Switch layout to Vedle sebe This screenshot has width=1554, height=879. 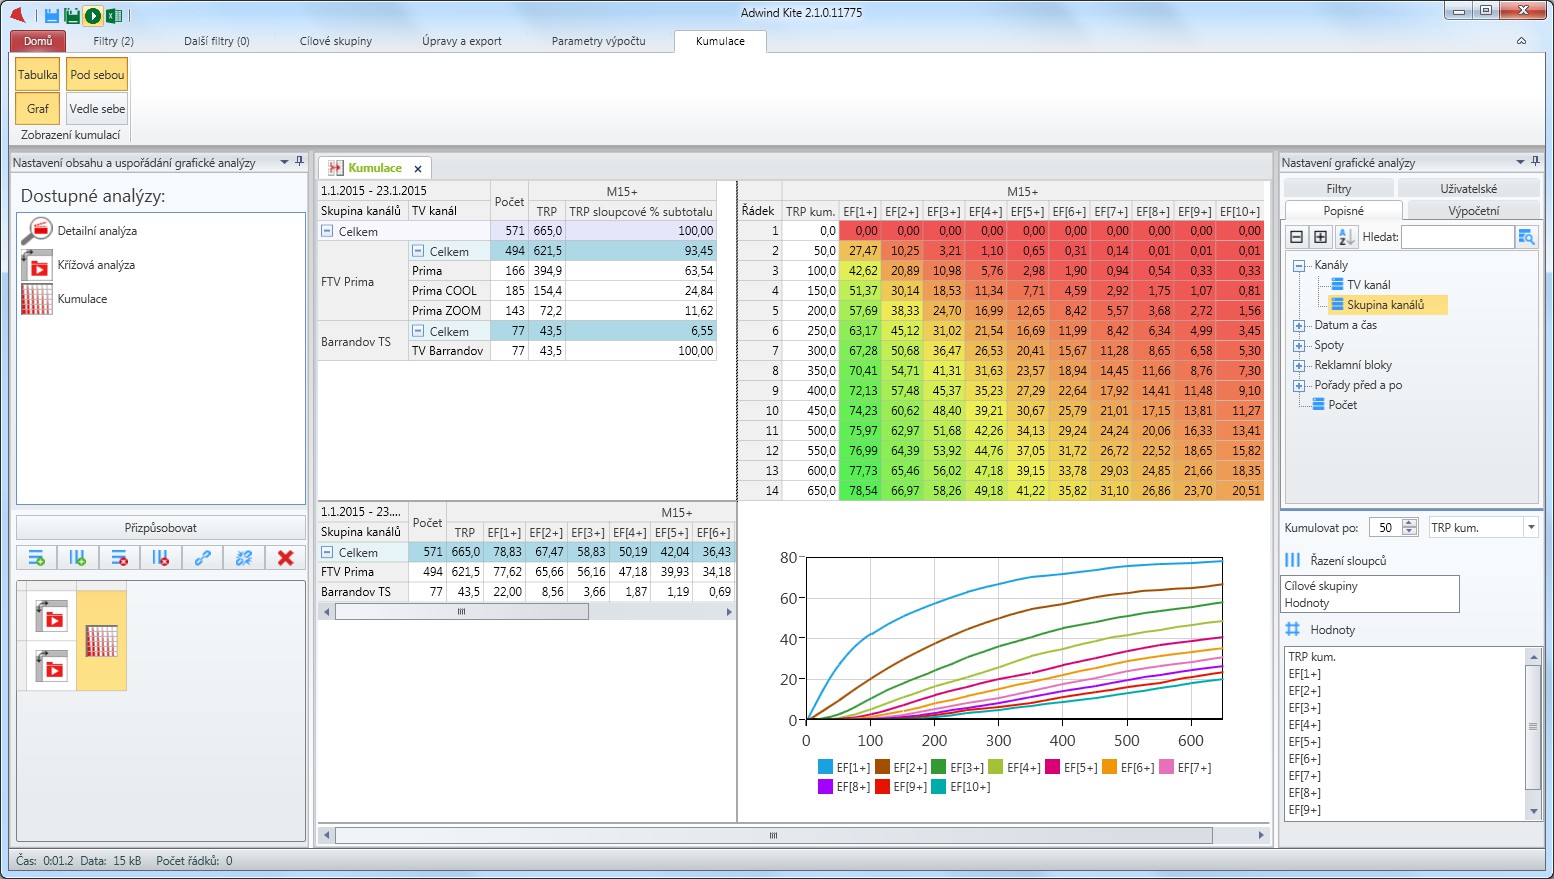97,108
